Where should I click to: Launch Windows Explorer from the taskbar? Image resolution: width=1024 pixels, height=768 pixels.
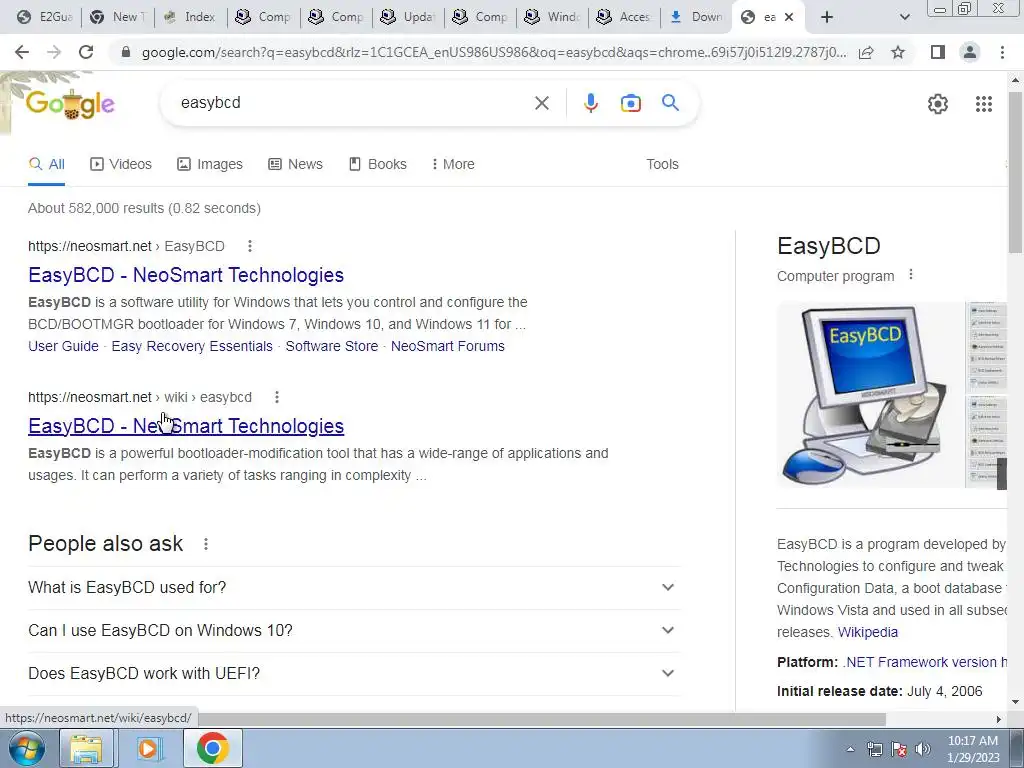pos(86,748)
